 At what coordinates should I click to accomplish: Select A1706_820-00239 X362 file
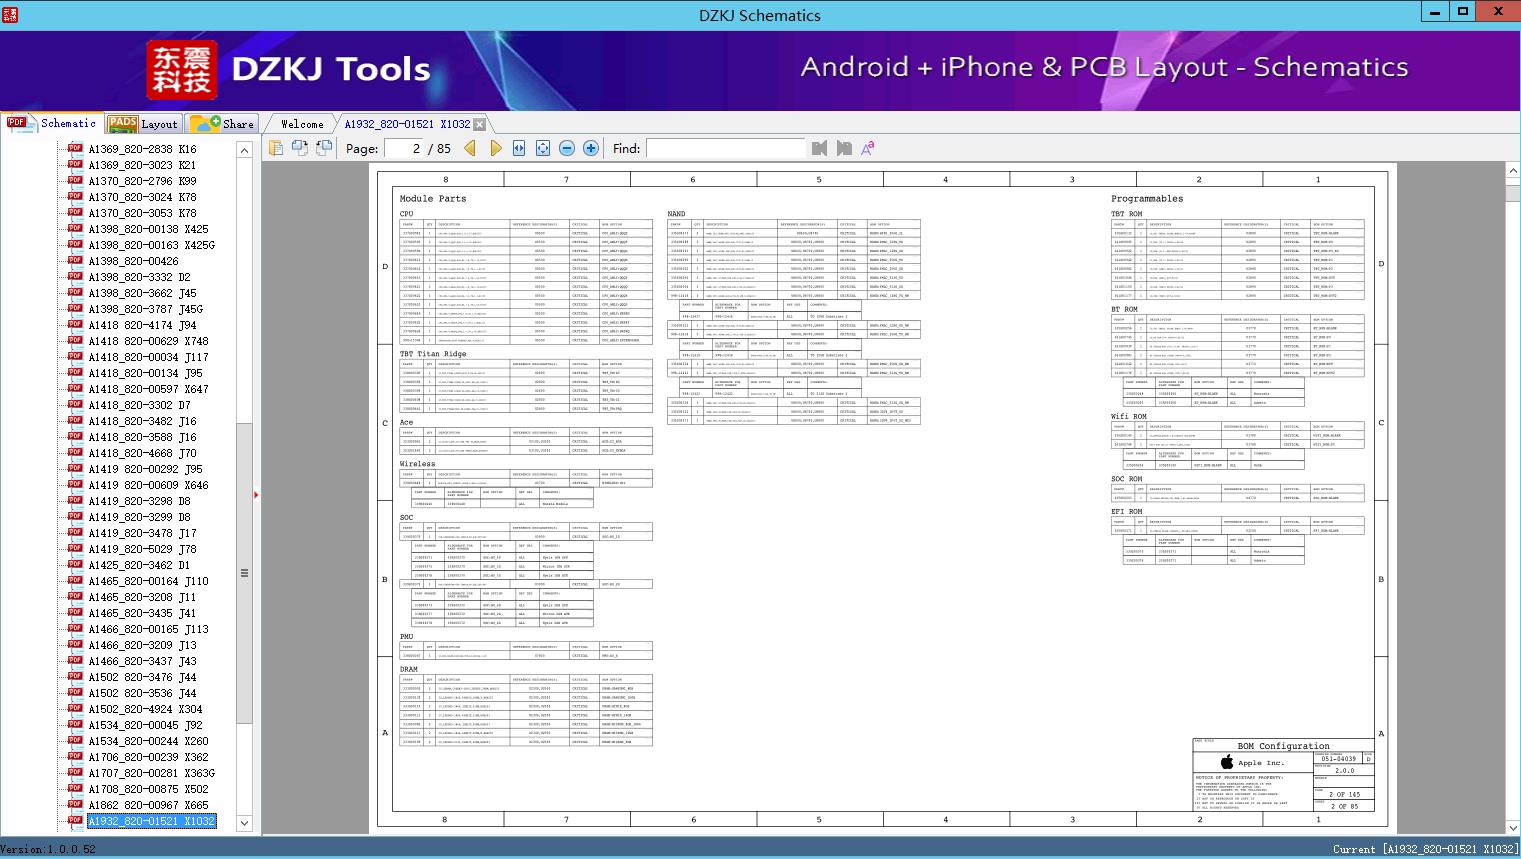coord(148,757)
